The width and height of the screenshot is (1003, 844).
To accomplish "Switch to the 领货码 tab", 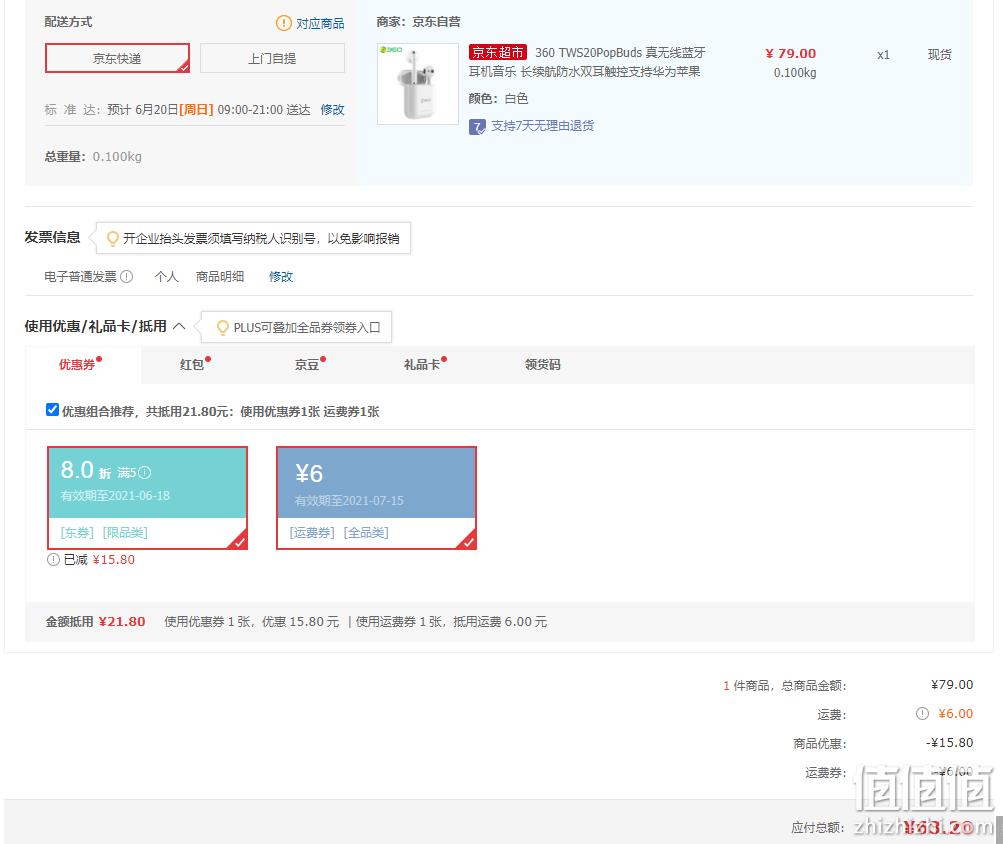I will pos(542,364).
